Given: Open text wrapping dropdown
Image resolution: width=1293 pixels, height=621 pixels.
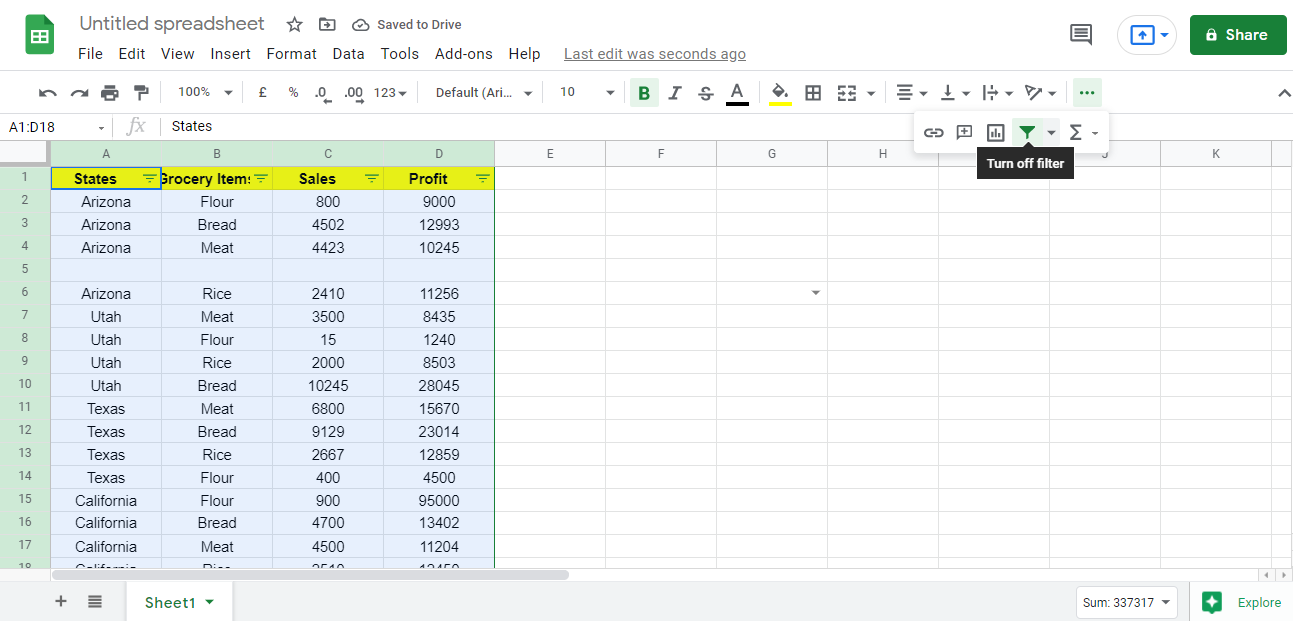Looking at the screenshot, I should coord(998,93).
